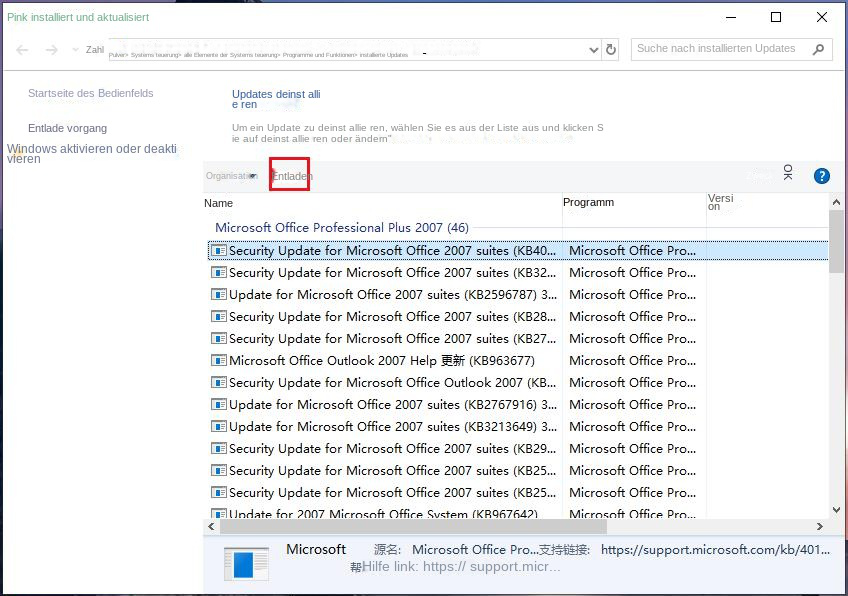The width and height of the screenshot is (848, 596).
Task: Click the update icon on the KB3213649 row
Action: (x=218, y=427)
